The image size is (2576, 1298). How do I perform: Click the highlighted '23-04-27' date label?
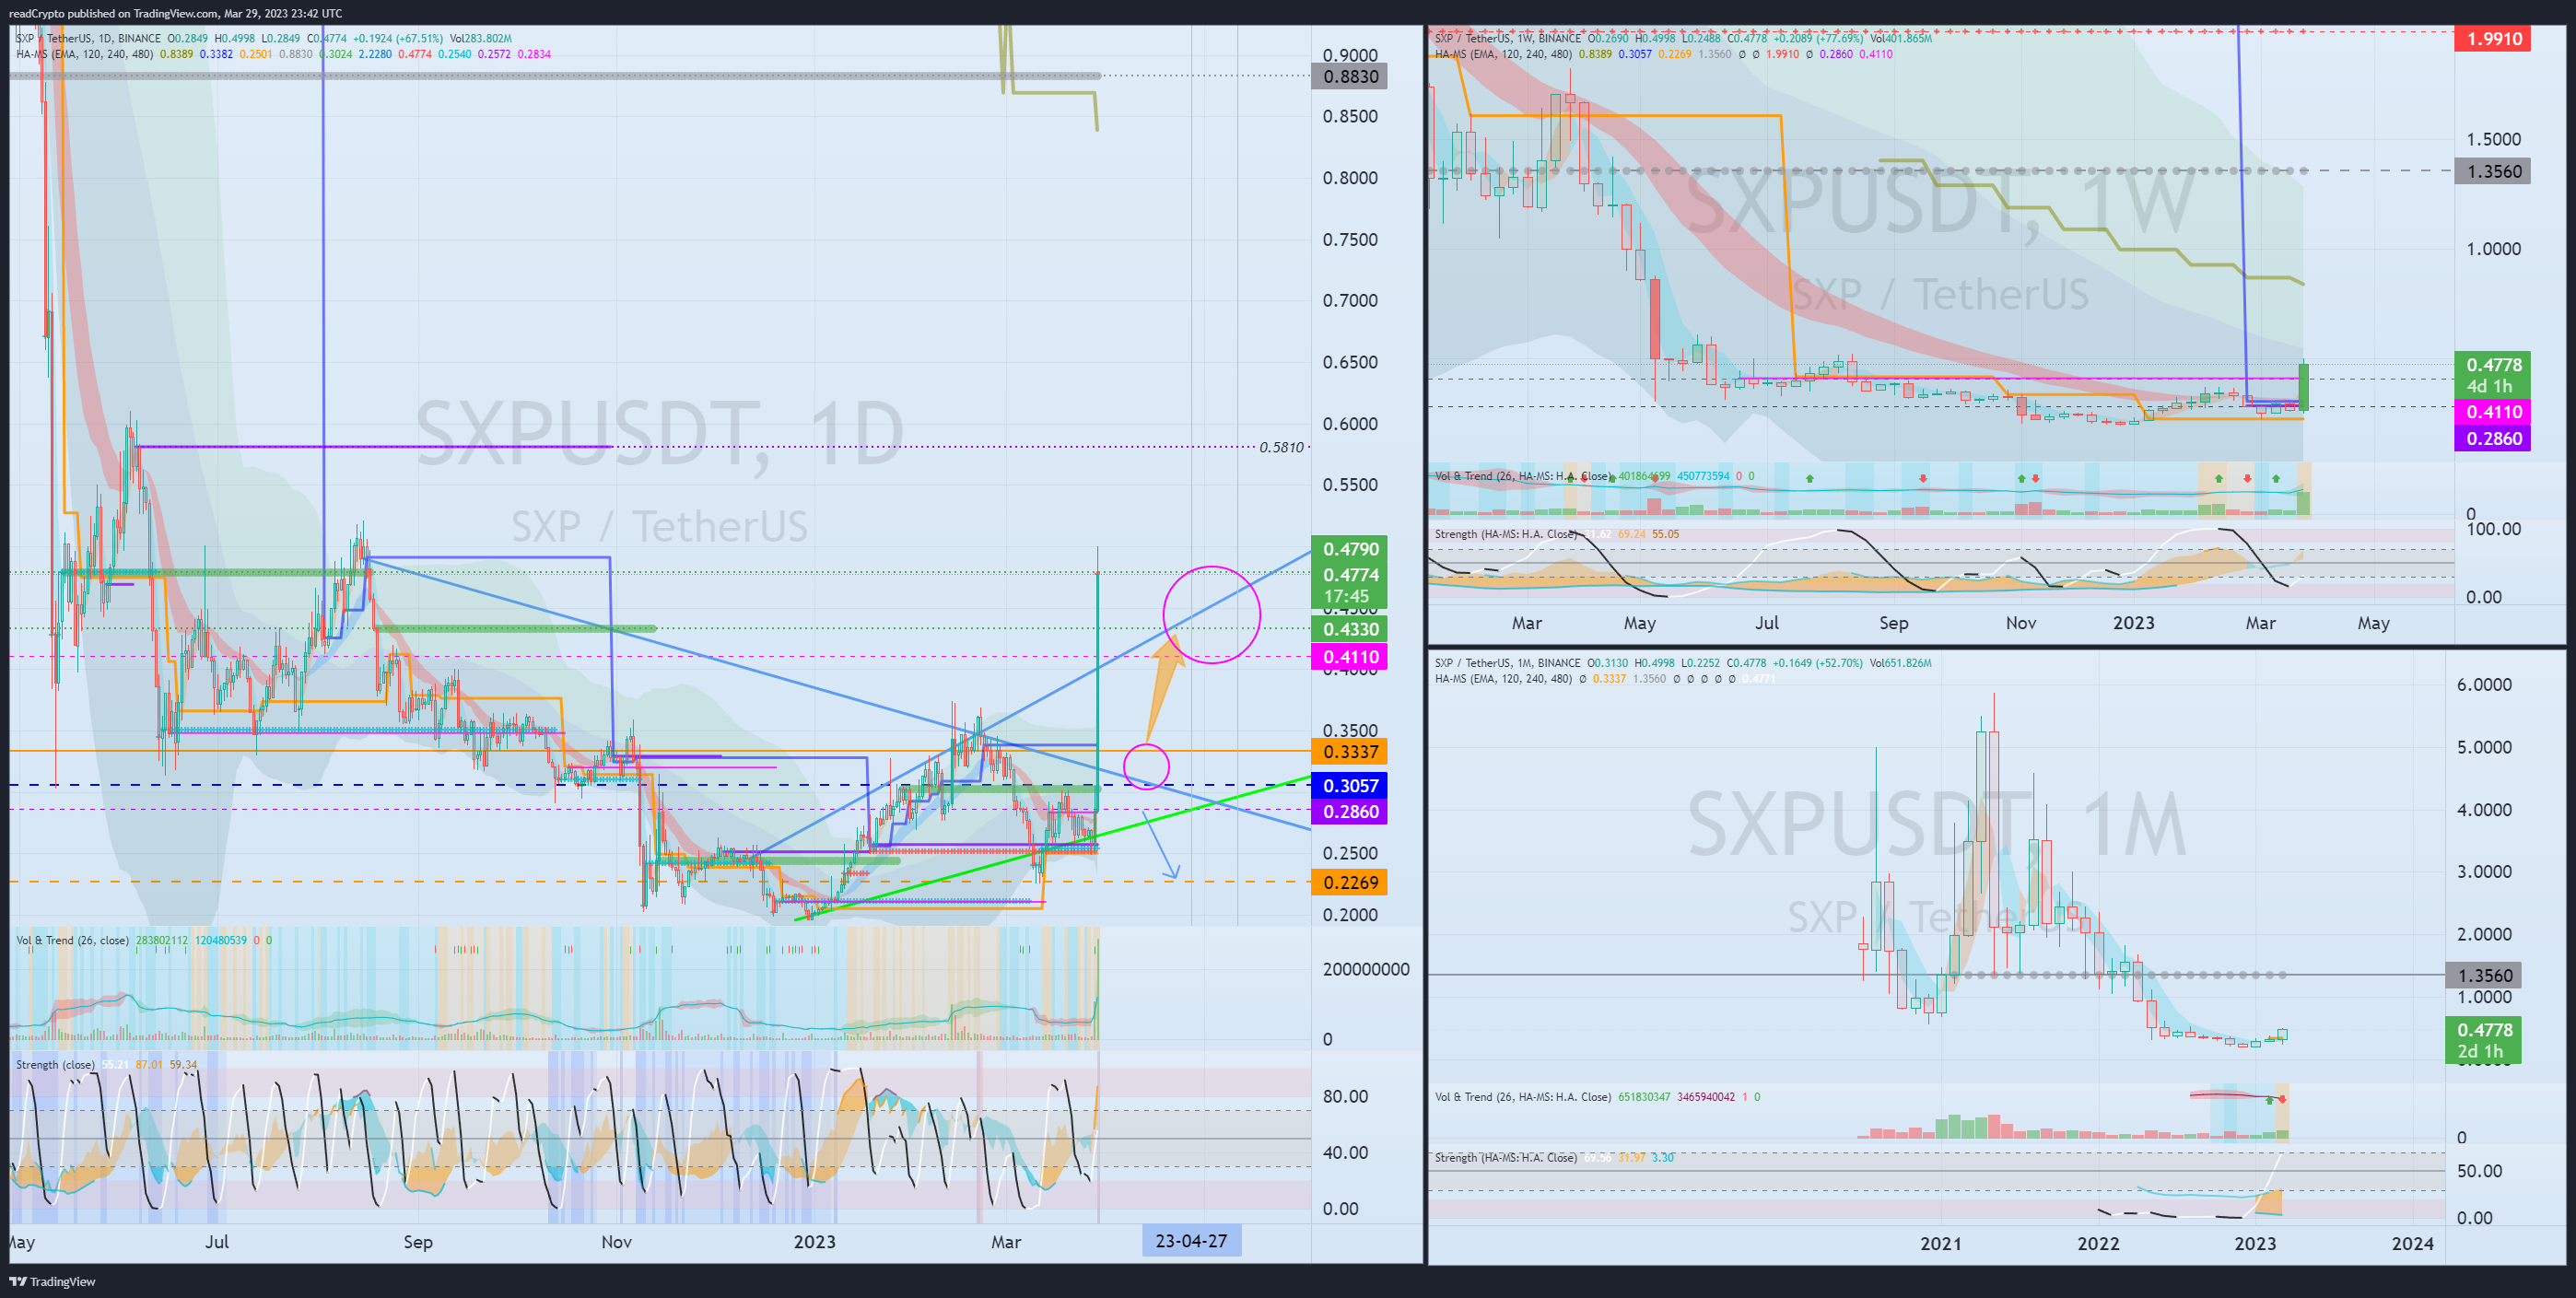1191,1241
